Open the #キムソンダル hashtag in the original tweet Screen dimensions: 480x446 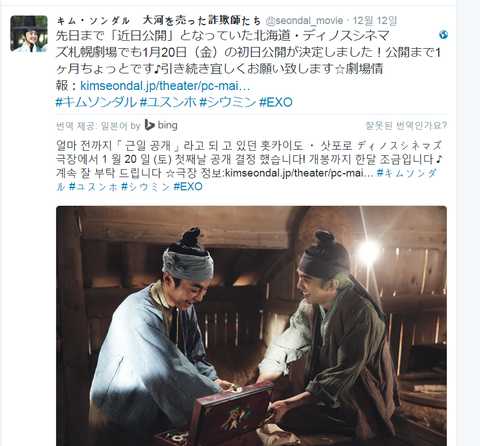tap(96, 102)
